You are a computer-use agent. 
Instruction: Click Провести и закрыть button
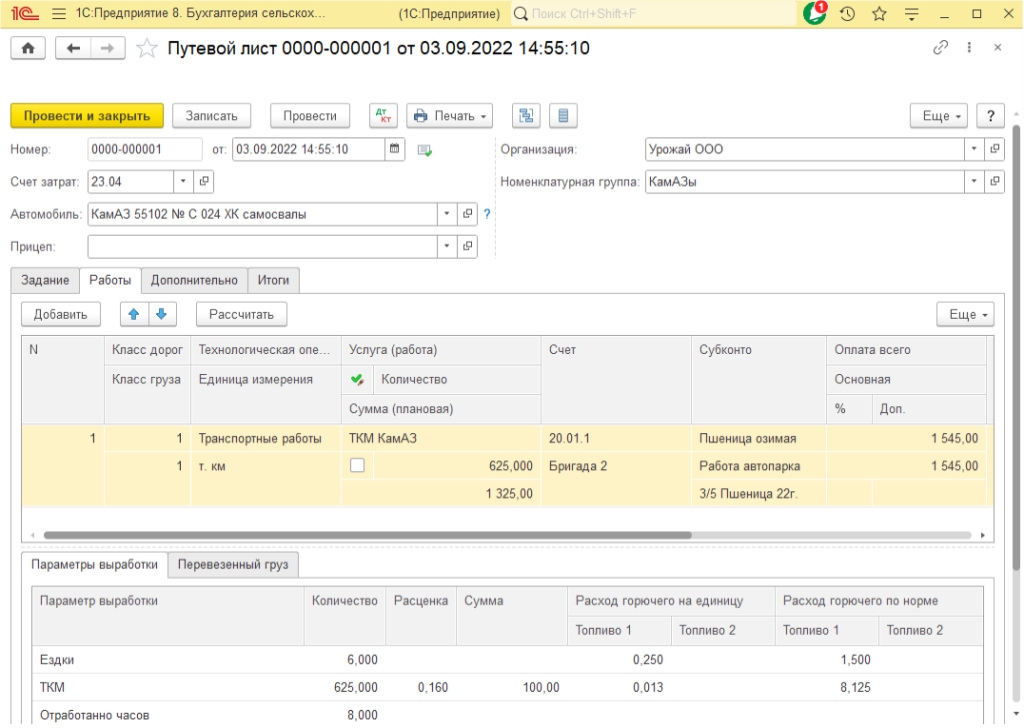pyautogui.click(x=87, y=116)
